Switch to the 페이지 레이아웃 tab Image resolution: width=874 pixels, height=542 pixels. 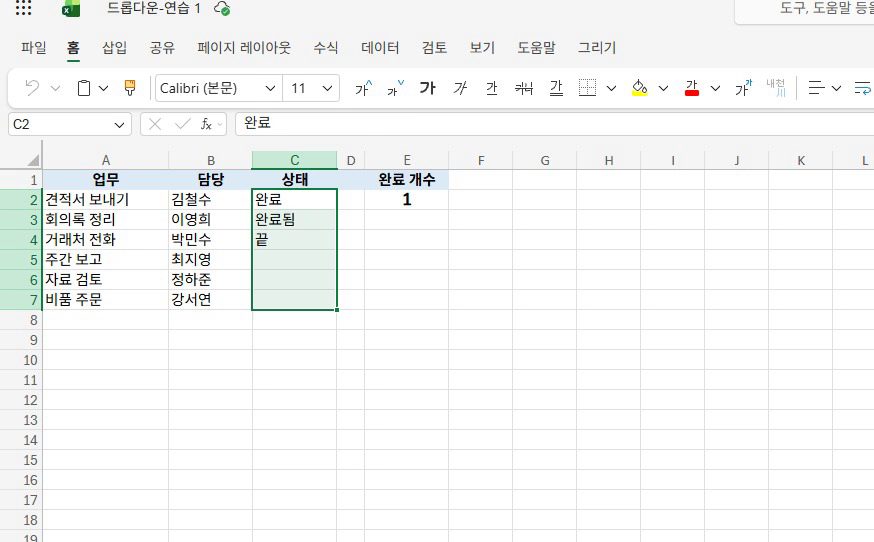[x=244, y=48]
